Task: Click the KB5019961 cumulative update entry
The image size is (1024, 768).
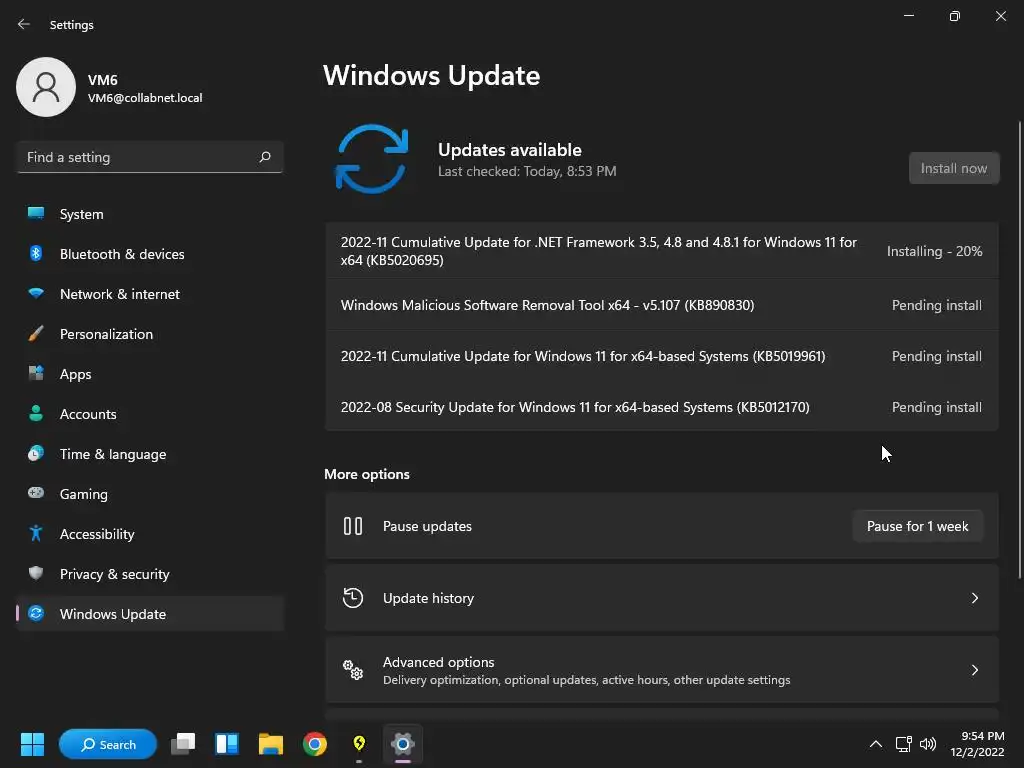Action: 662,356
